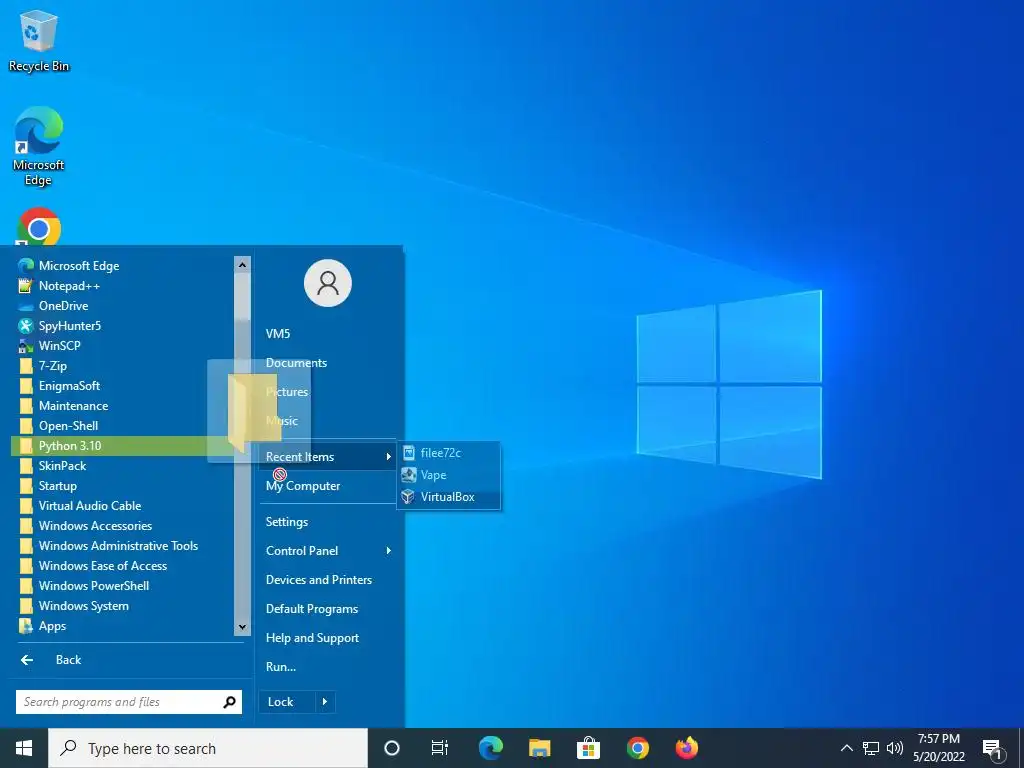Open Pictures from the start menu

pyautogui.click(x=287, y=392)
